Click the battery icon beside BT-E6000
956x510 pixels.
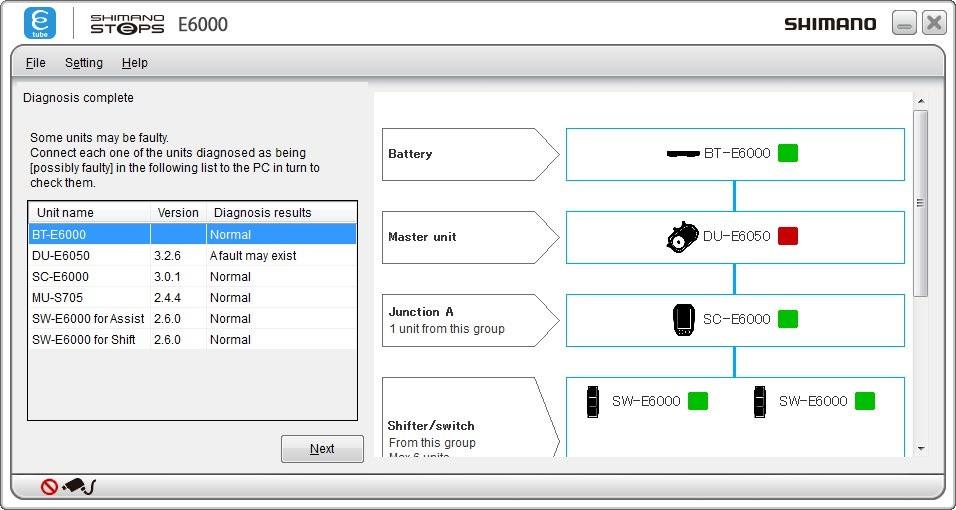point(683,154)
